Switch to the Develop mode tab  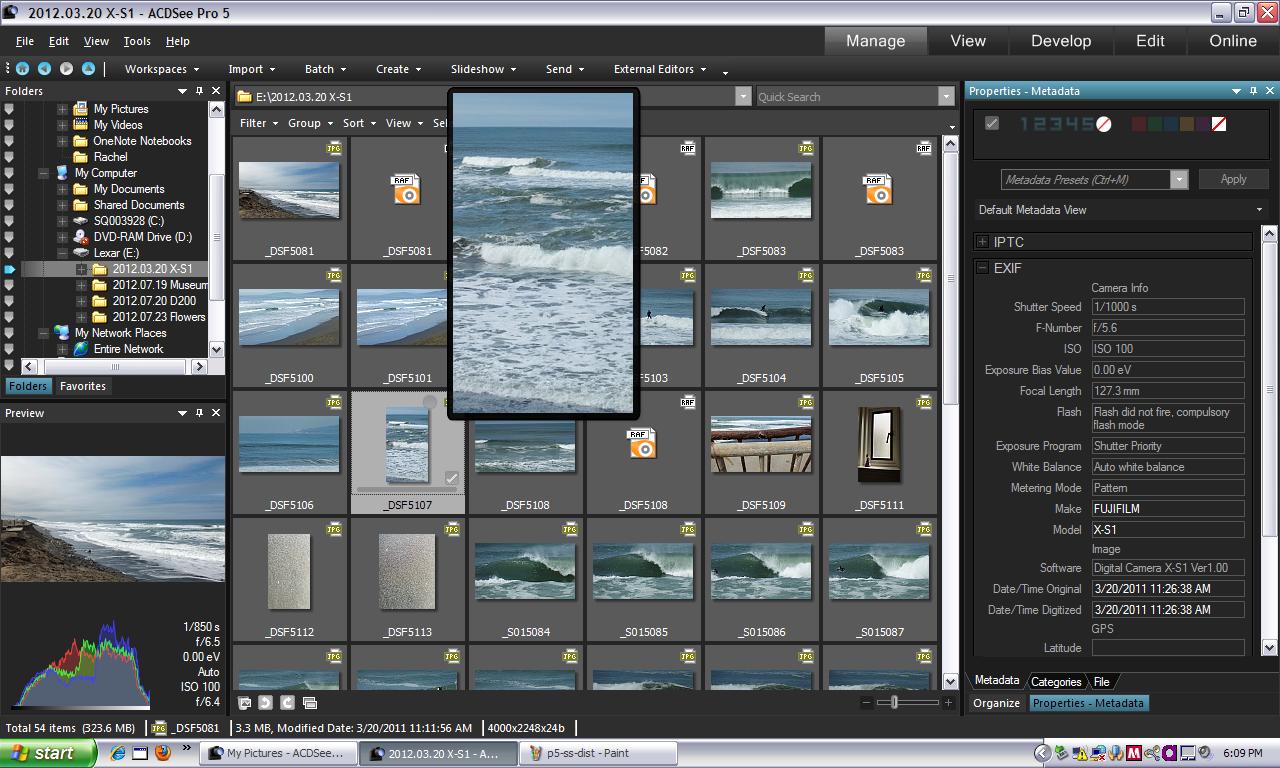[1060, 41]
